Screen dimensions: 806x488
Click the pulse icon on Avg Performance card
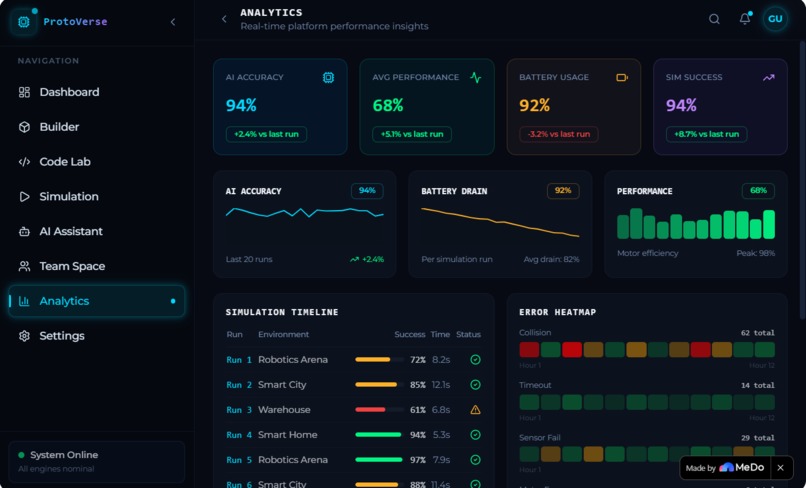(x=475, y=78)
